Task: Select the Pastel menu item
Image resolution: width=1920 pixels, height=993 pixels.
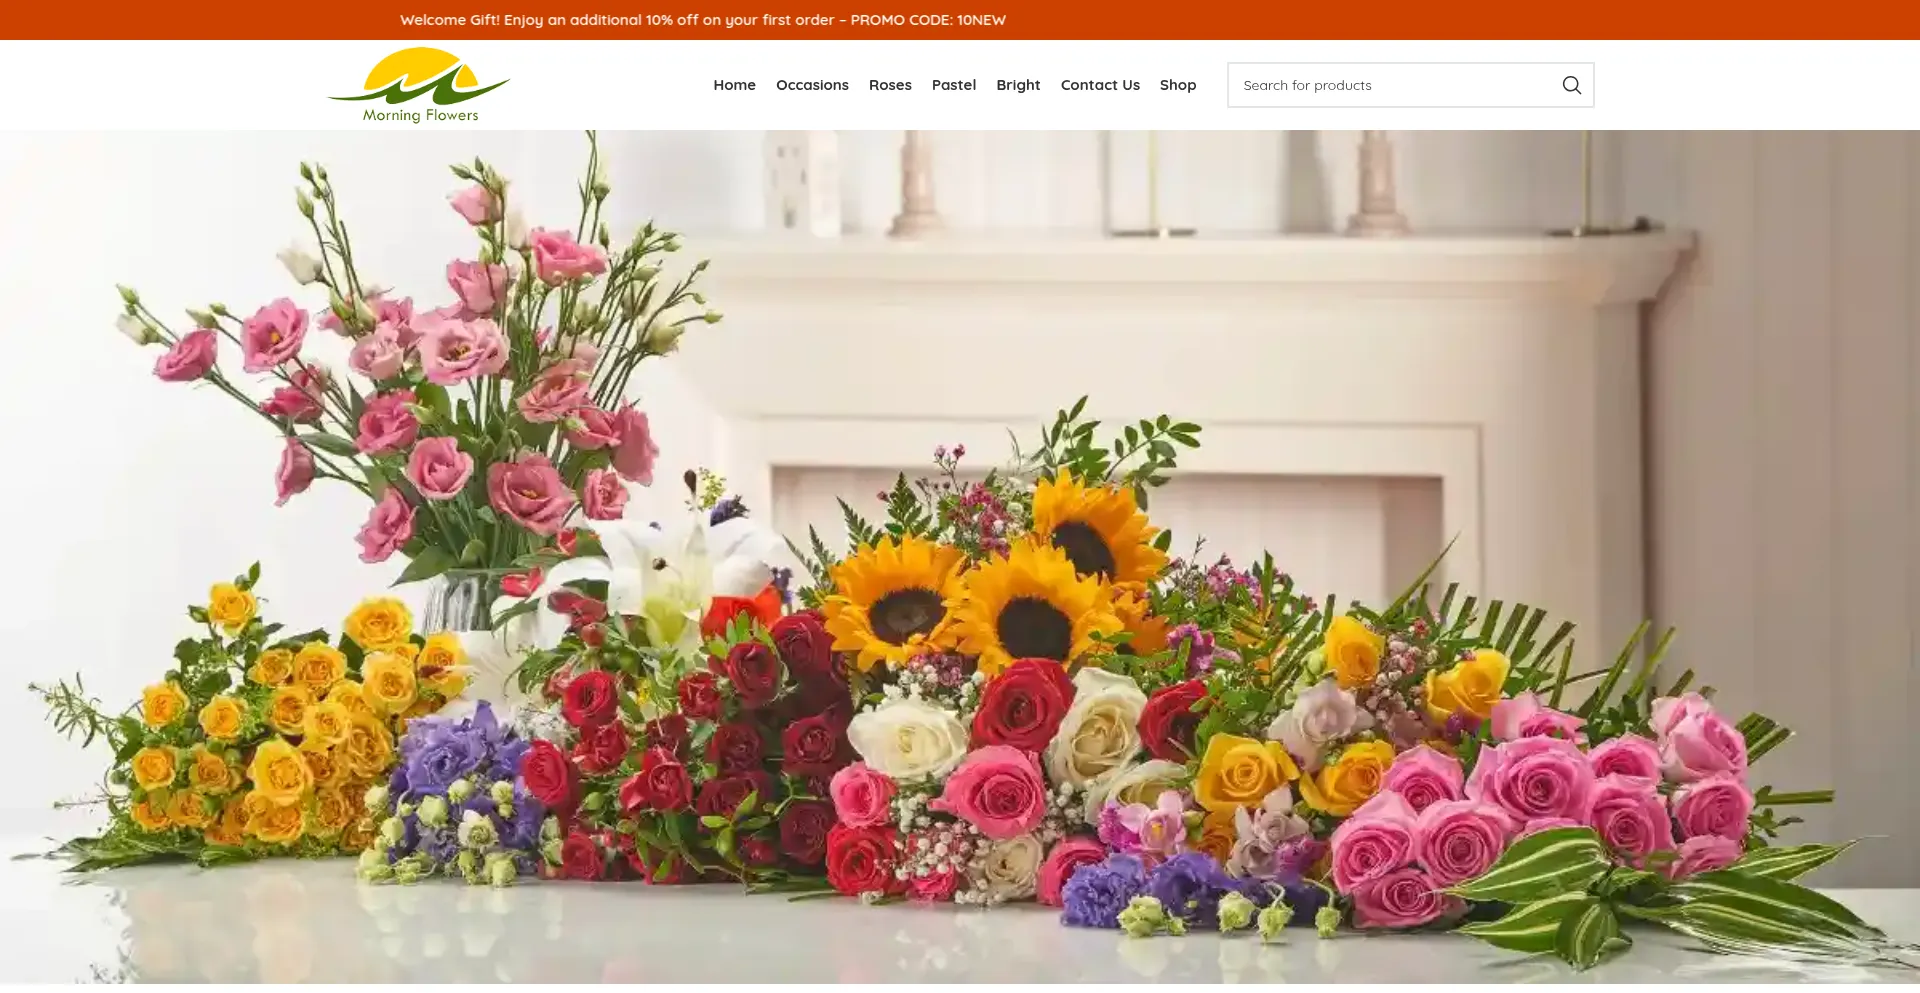Action: click(953, 85)
